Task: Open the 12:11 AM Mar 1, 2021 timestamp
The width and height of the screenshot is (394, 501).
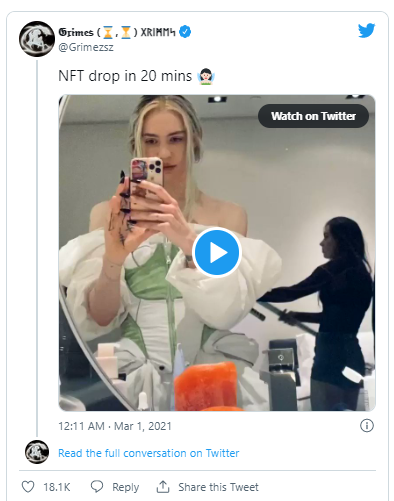Action: pos(115,426)
